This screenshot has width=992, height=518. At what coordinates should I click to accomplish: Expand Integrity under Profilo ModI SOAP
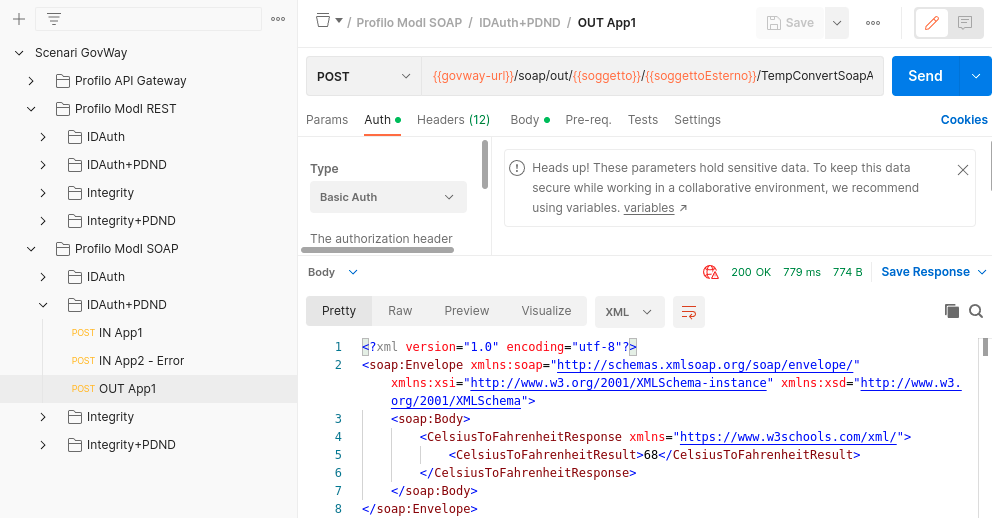tap(43, 417)
